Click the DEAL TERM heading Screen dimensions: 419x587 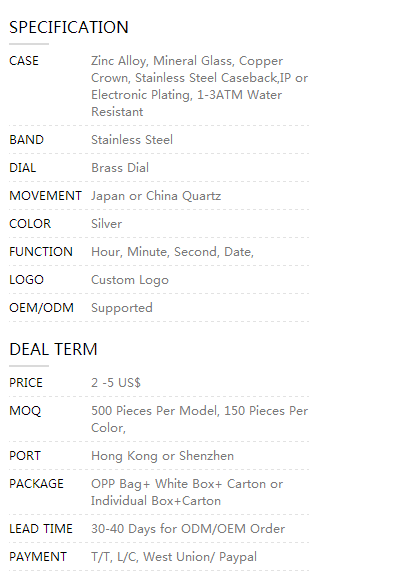pyautogui.click(x=53, y=349)
